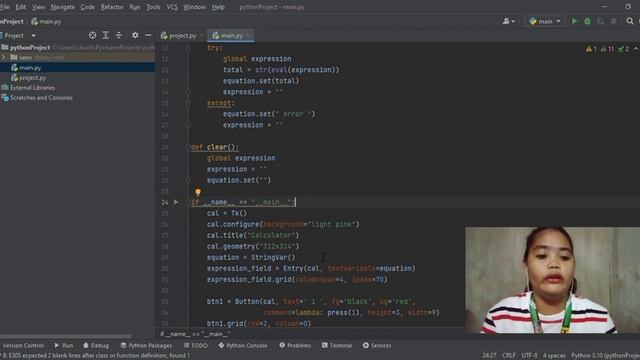Open the Run menu
This screenshot has width=640, height=360.
tap(135, 7)
